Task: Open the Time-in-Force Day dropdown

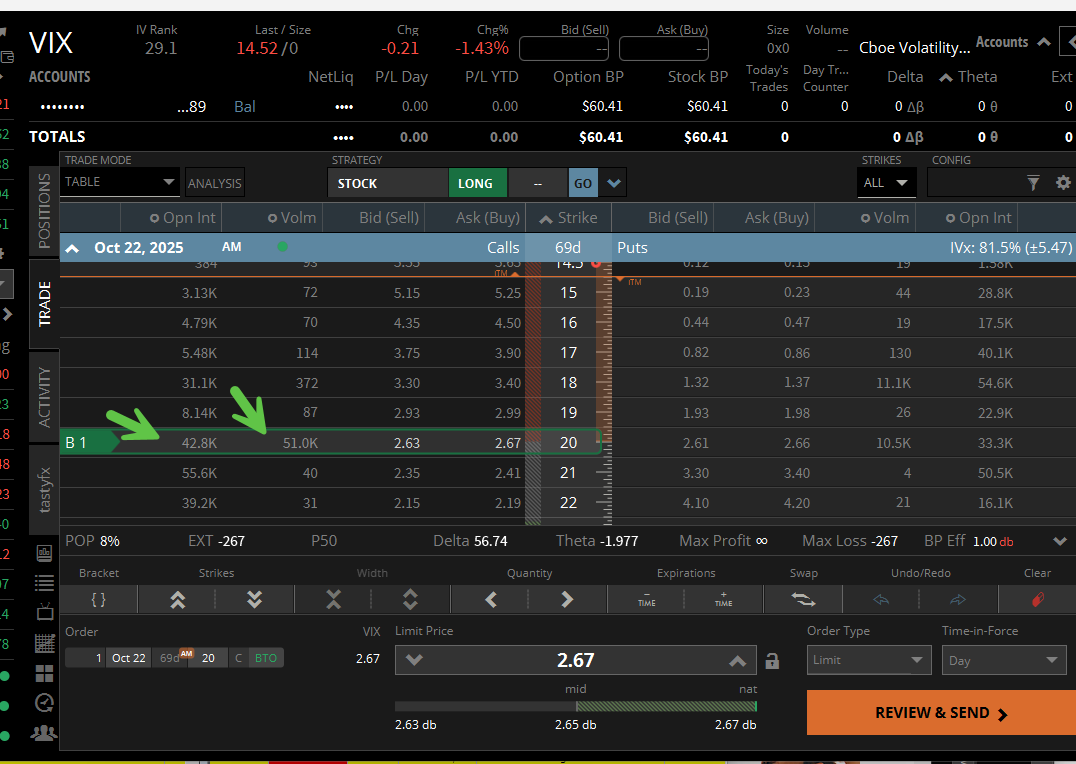Action: (x=1004, y=660)
